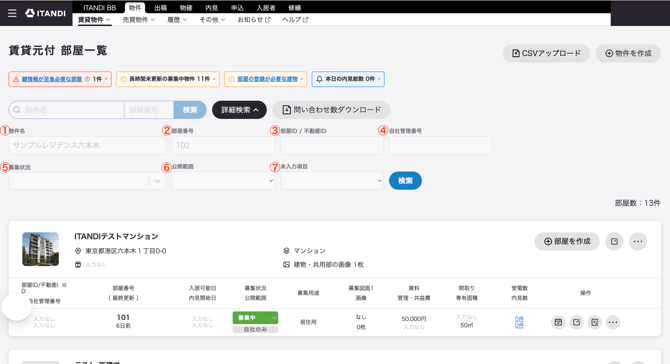Open the 物確 tab

(186, 8)
